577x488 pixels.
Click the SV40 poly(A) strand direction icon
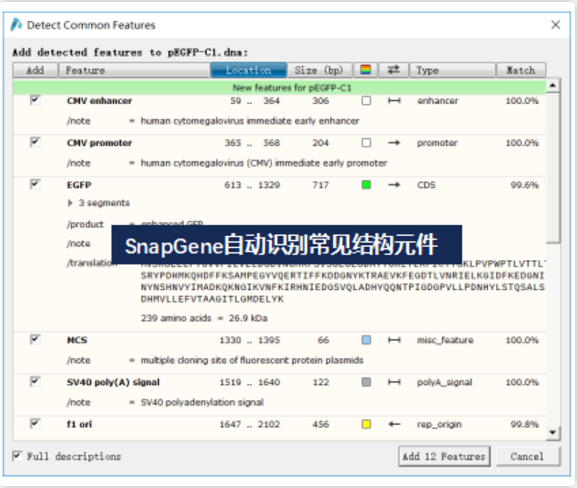394,382
